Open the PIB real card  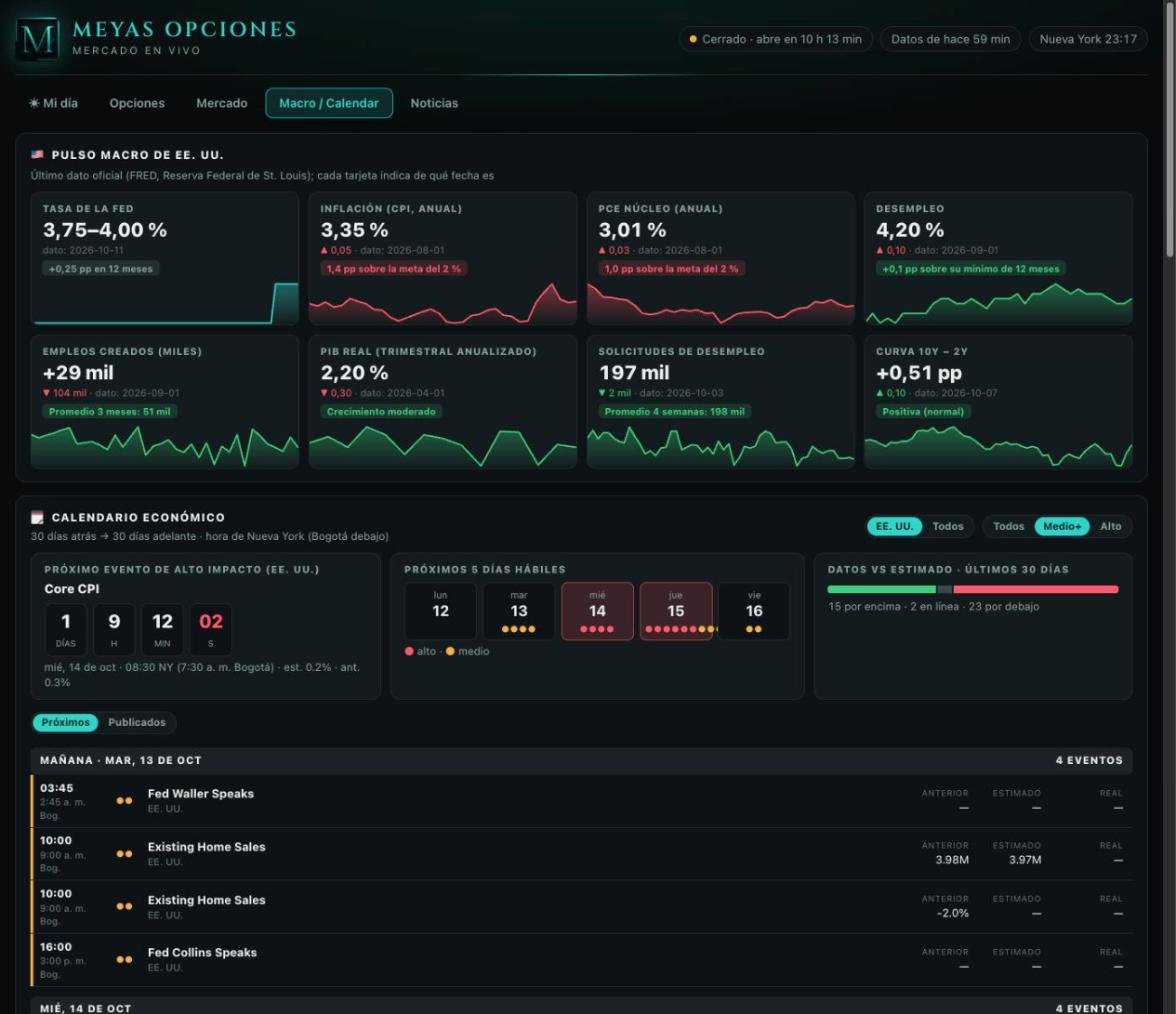[x=442, y=401]
